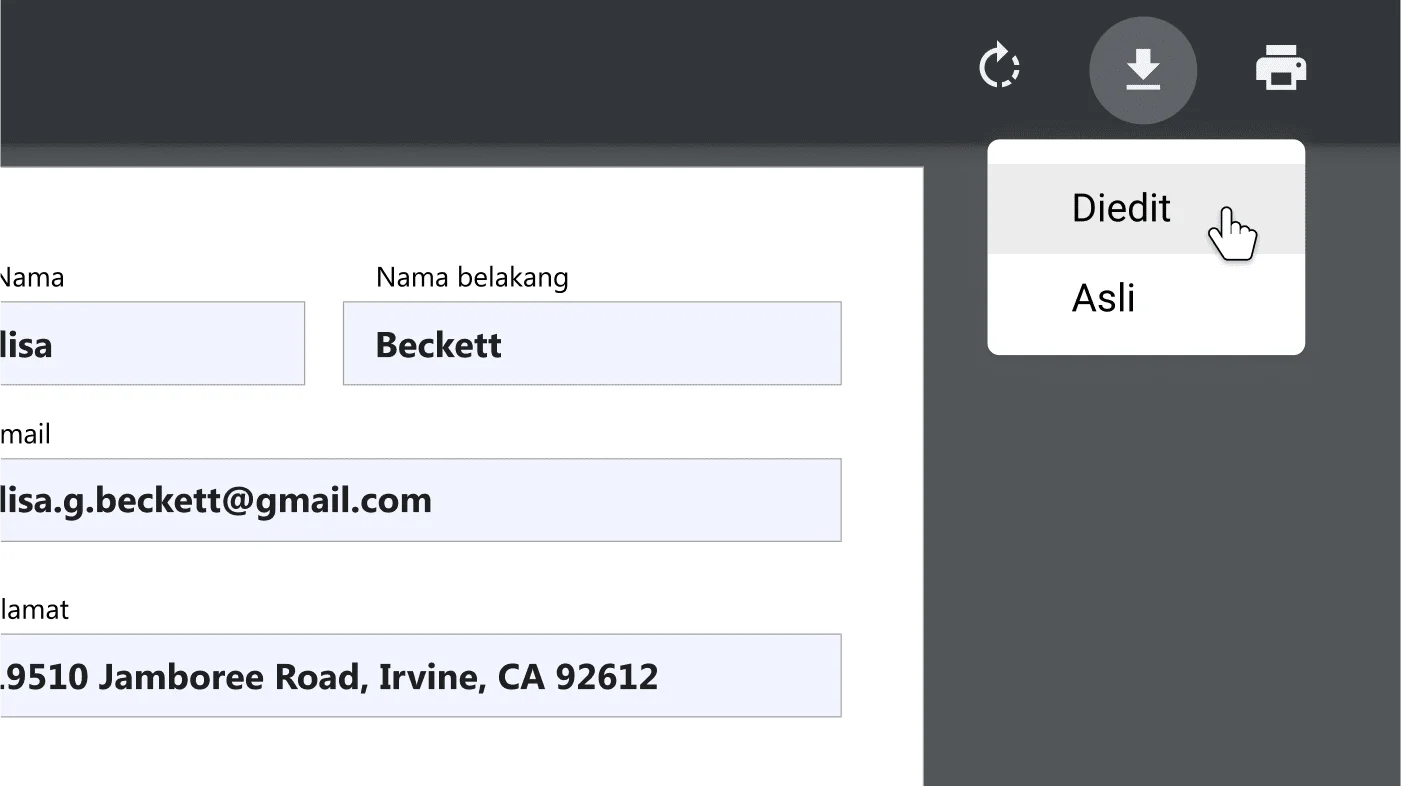Screen dimensions: 1401x786
Task: Select the Nama belakang field containing Beckett
Action: [591, 343]
